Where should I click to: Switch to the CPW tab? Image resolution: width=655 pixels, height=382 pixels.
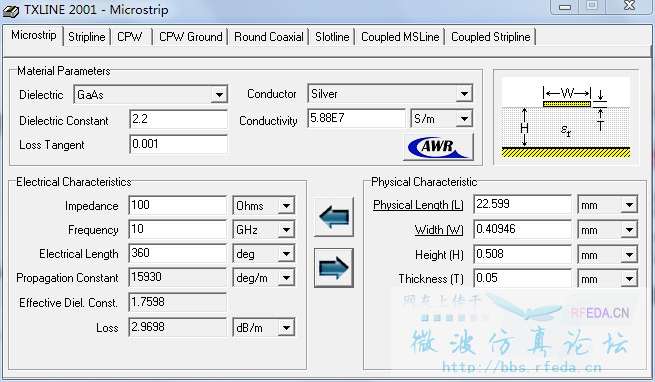tap(129, 37)
